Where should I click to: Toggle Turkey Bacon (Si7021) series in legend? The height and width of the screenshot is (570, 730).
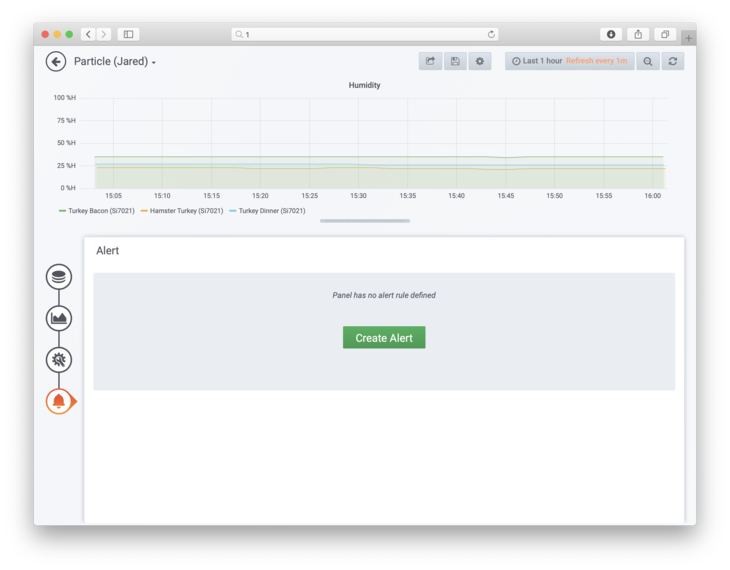click(100, 211)
